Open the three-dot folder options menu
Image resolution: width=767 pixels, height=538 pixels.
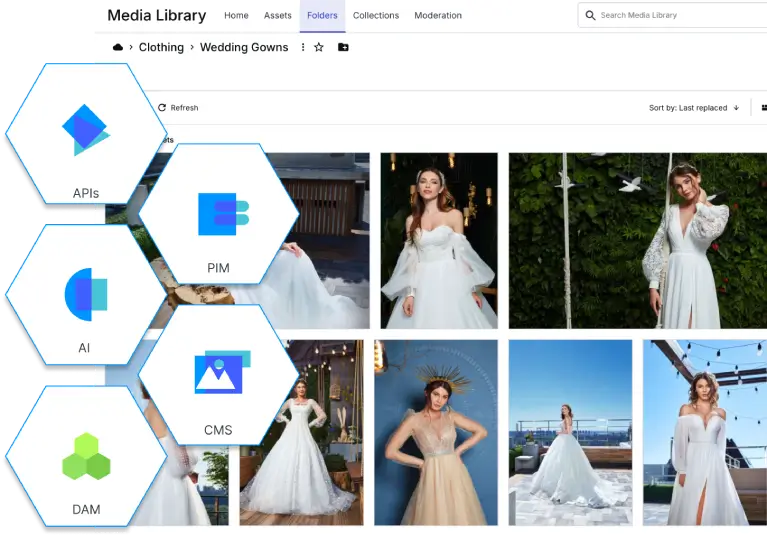(x=303, y=47)
